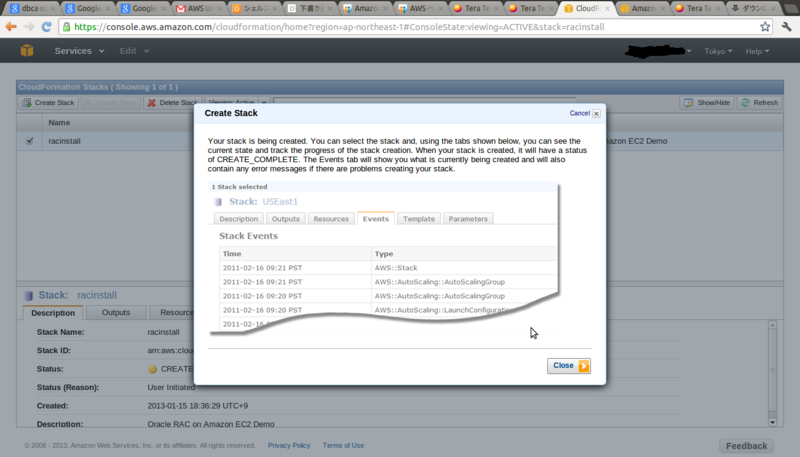This screenshot has width=800, height=457.
Task: Open the Tokyo region dropdown
Action: pyautogui.click(x=718, y=51)
